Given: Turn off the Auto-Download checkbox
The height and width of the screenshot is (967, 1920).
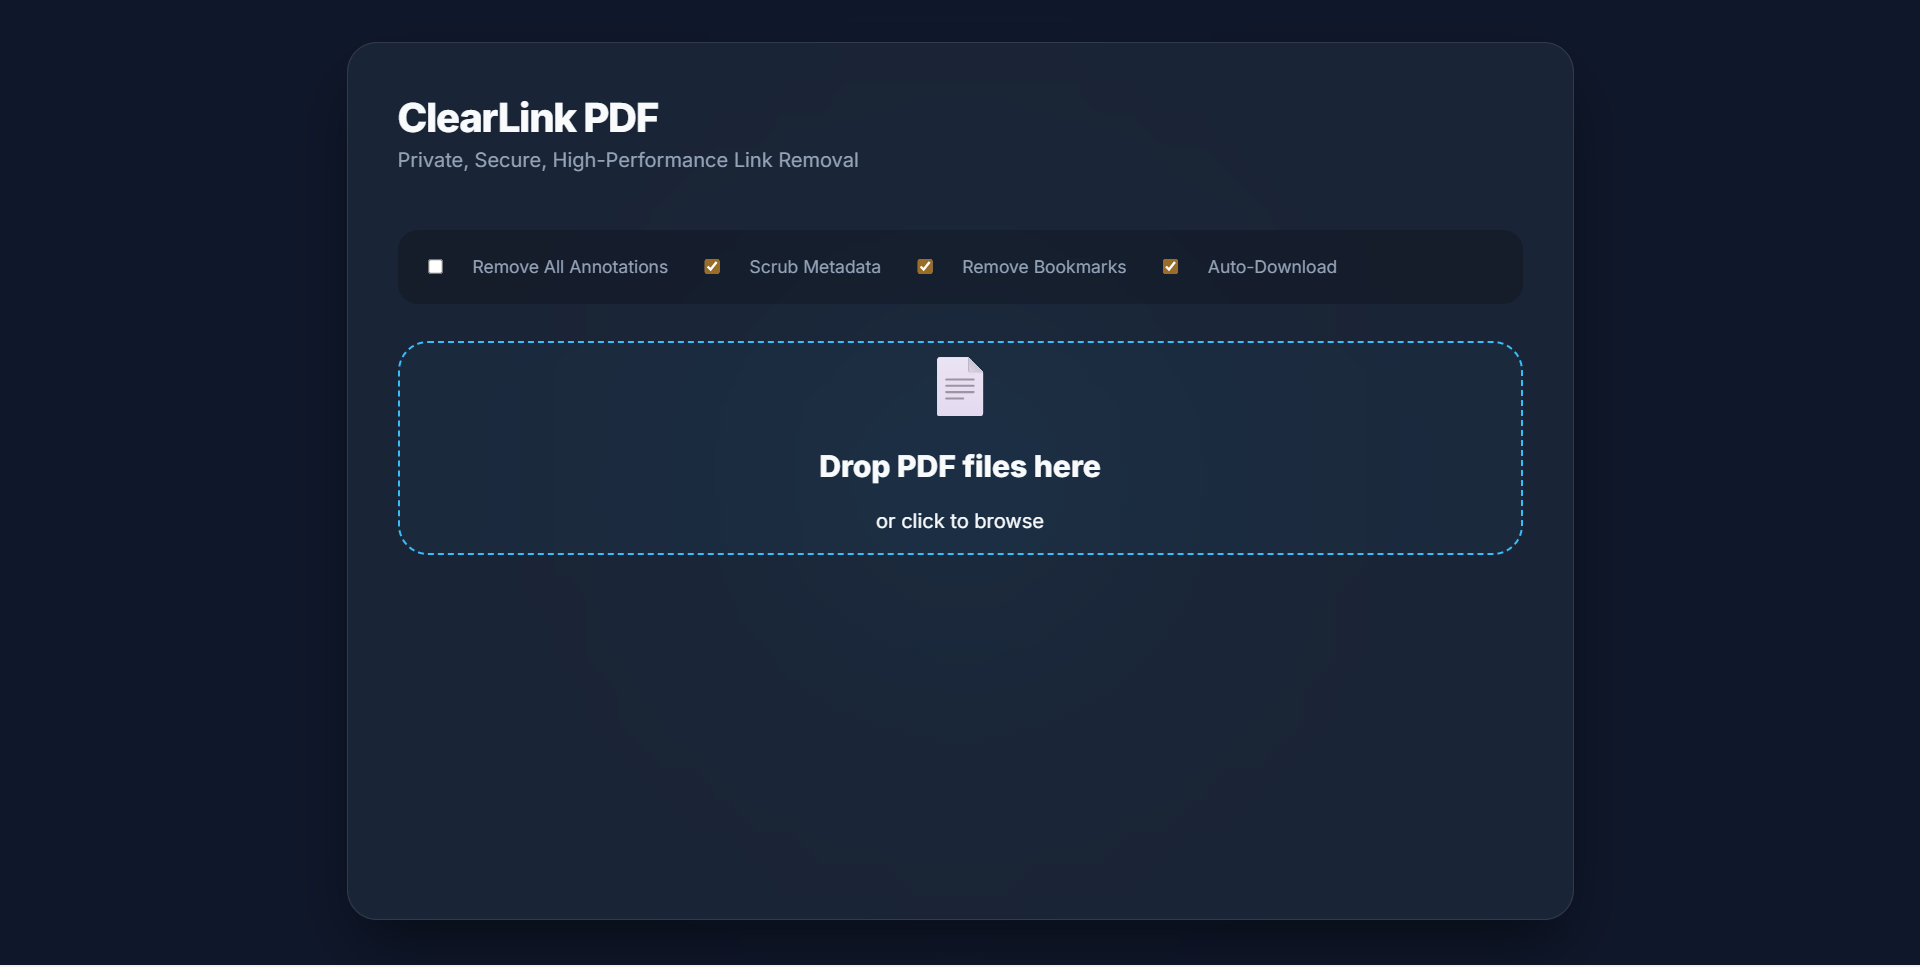Looking at the screenshot, I should tap(1170, 267).
